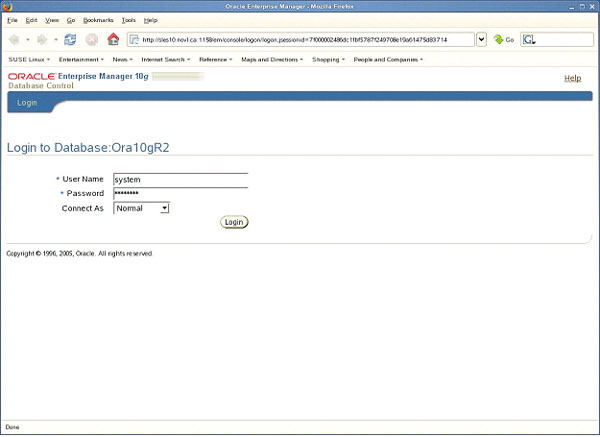Open the Forward history dropdown arrow

point(56,39)
